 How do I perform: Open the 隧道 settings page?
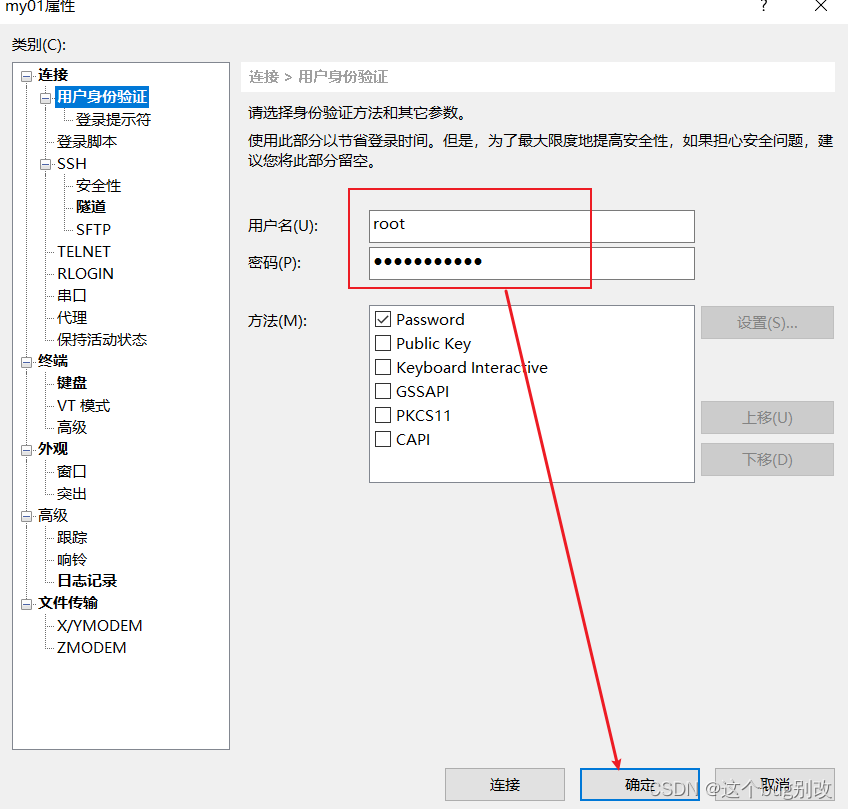tap(92, 206)
